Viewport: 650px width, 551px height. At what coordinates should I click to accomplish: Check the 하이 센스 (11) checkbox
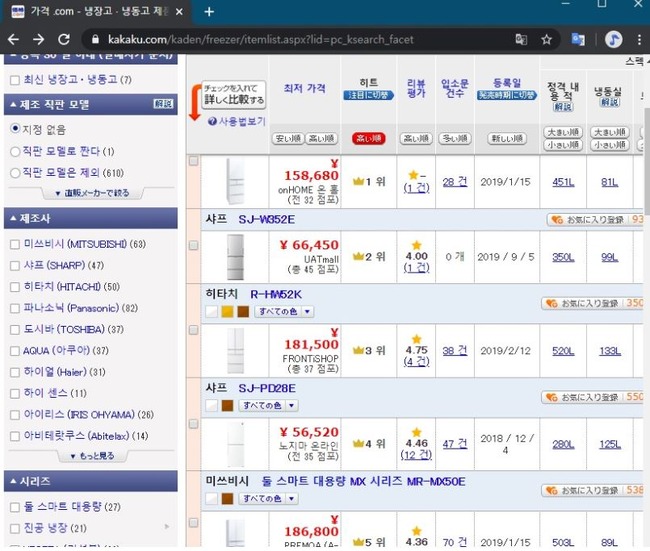(15, 393)
